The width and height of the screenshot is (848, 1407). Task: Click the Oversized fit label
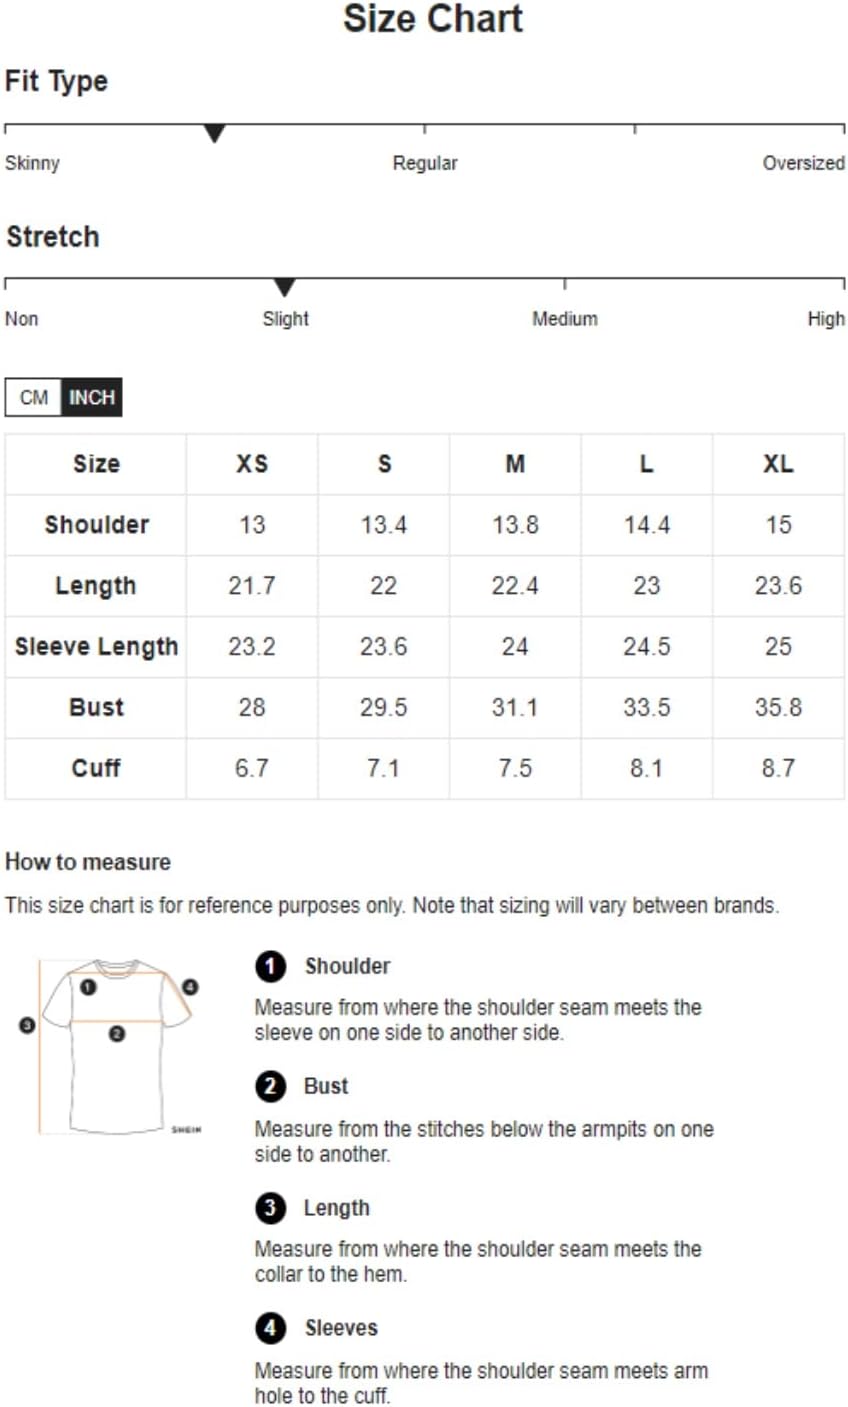[804, 163]
